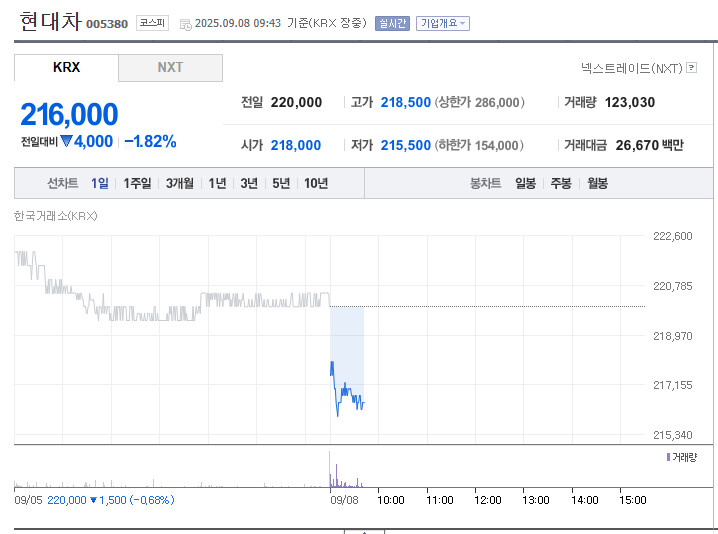Click the volume value 123,030
This screenshot has height=534, width=718.
pos(630,102)
